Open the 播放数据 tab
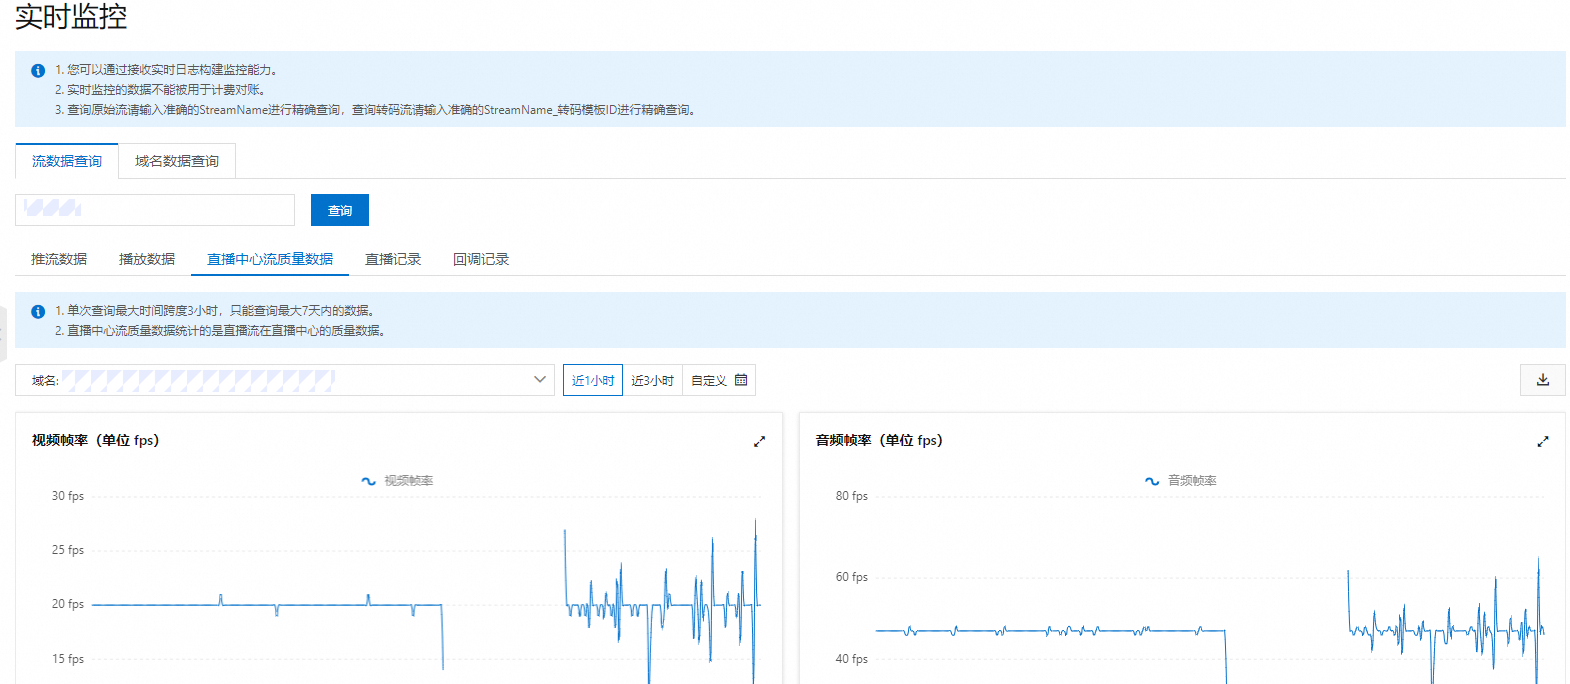Viewport: 1570px width, 684px height. coord(147,259)
